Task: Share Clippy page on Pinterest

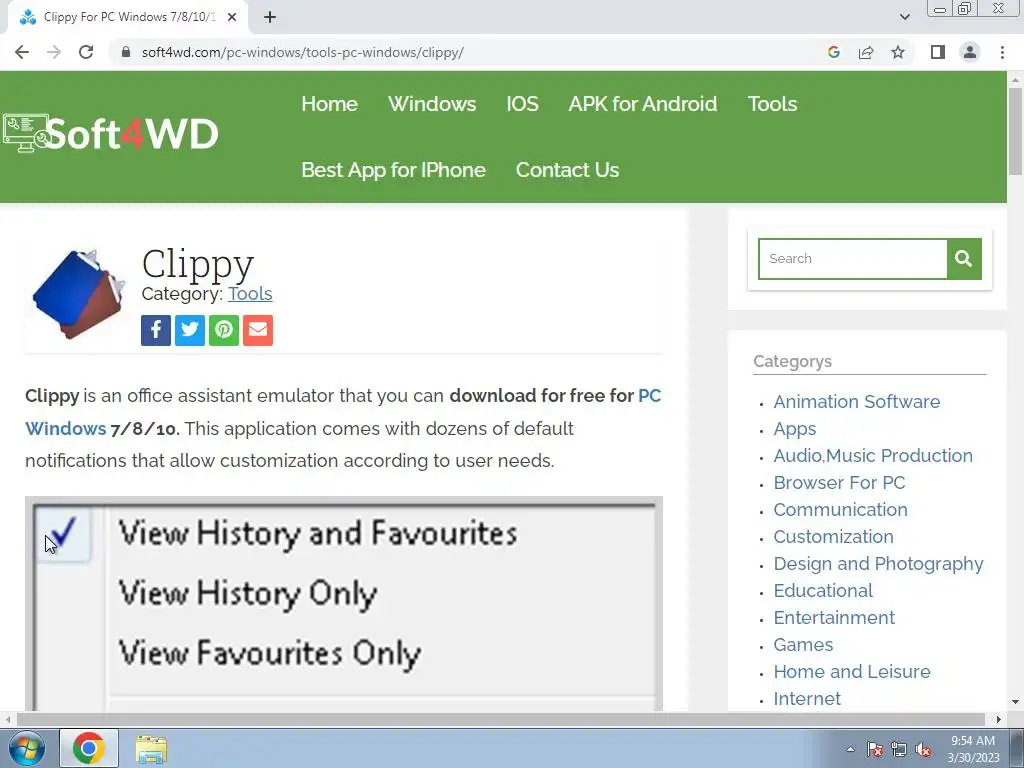Action: click(224, 330)
